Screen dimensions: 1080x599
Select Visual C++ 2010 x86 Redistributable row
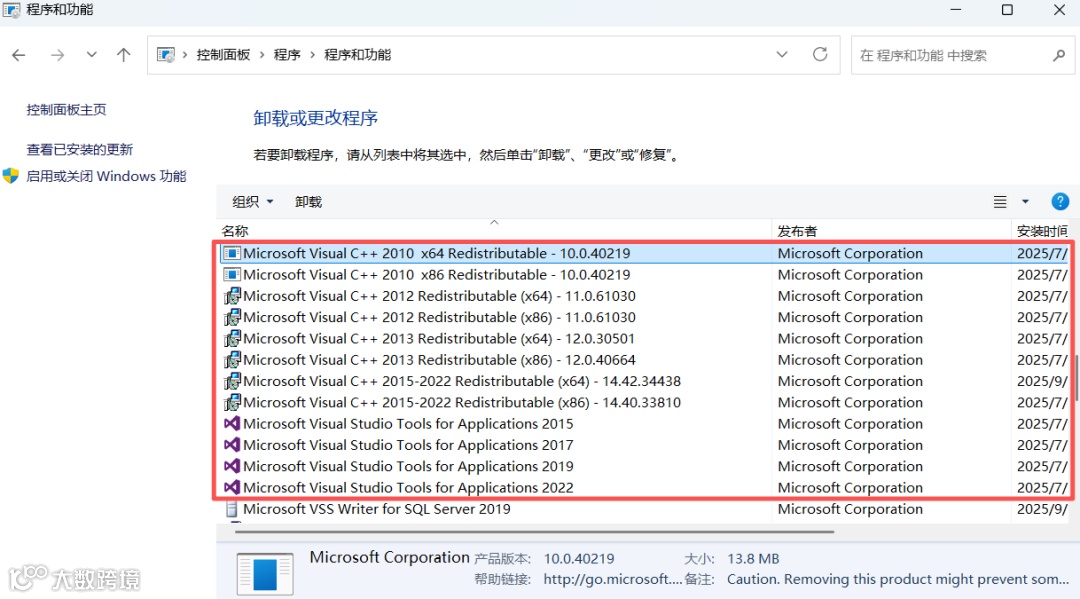coord(645,275)
